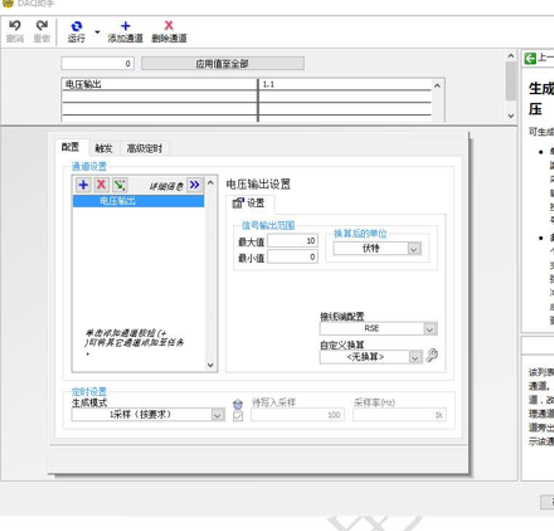Click the top pane scroll-up arrow
Viewport: 554px width, 531px height.
tap(511, 55)
